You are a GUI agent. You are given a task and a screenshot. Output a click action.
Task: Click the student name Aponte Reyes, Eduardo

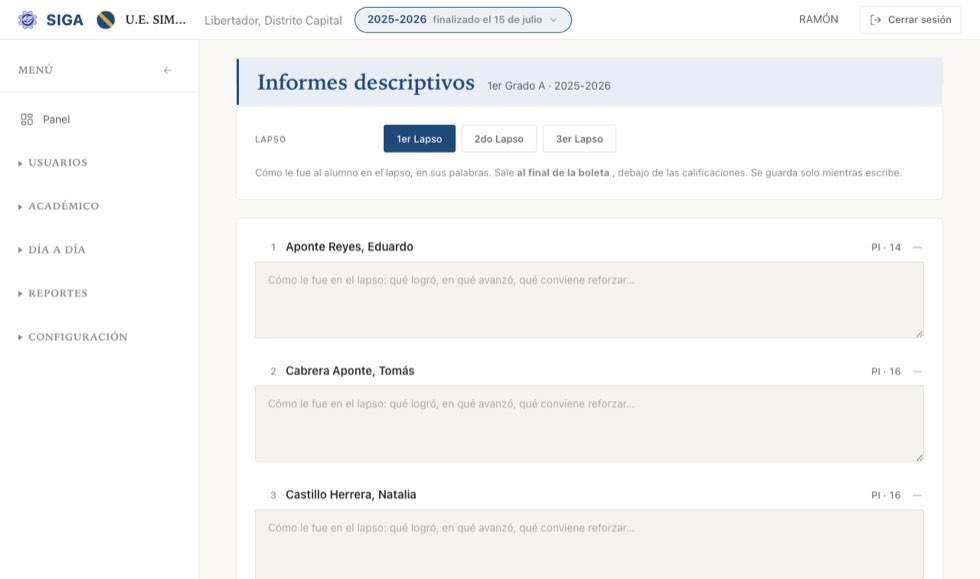tap(349, 247)
